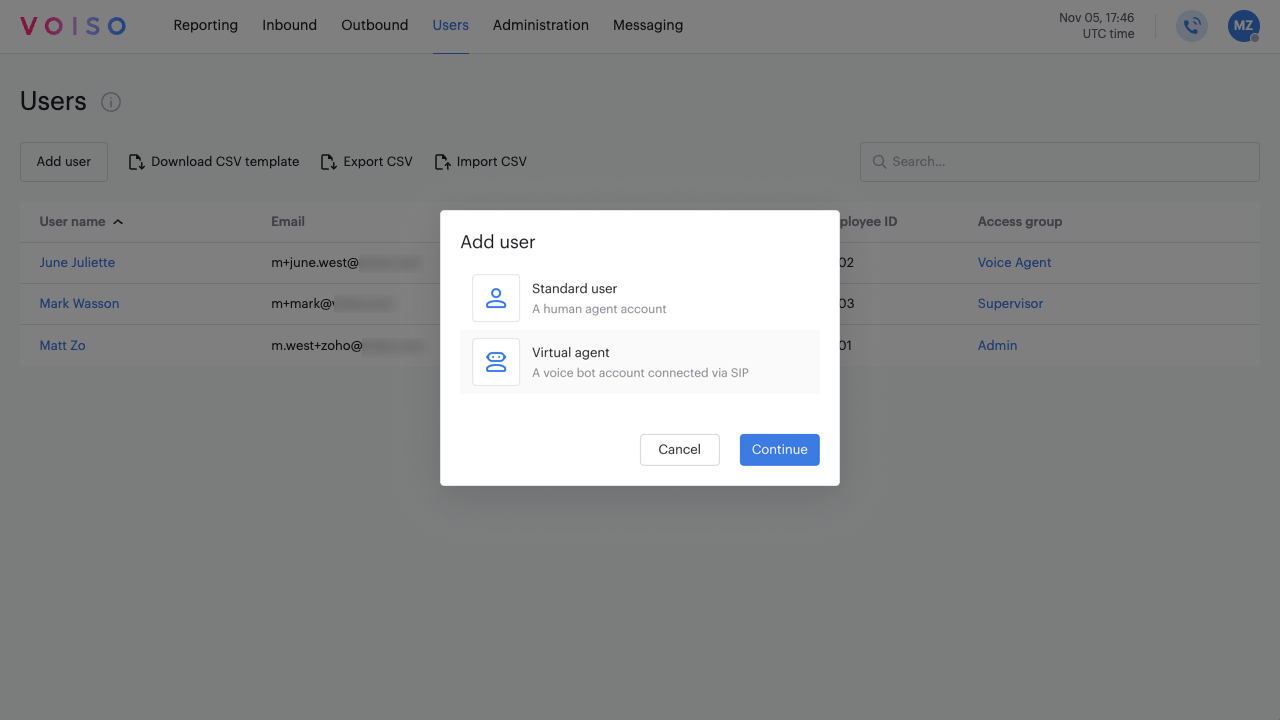The image size is (1280, 720).
Task: Open the Administration menu item
Action: (x=540, y=25)
